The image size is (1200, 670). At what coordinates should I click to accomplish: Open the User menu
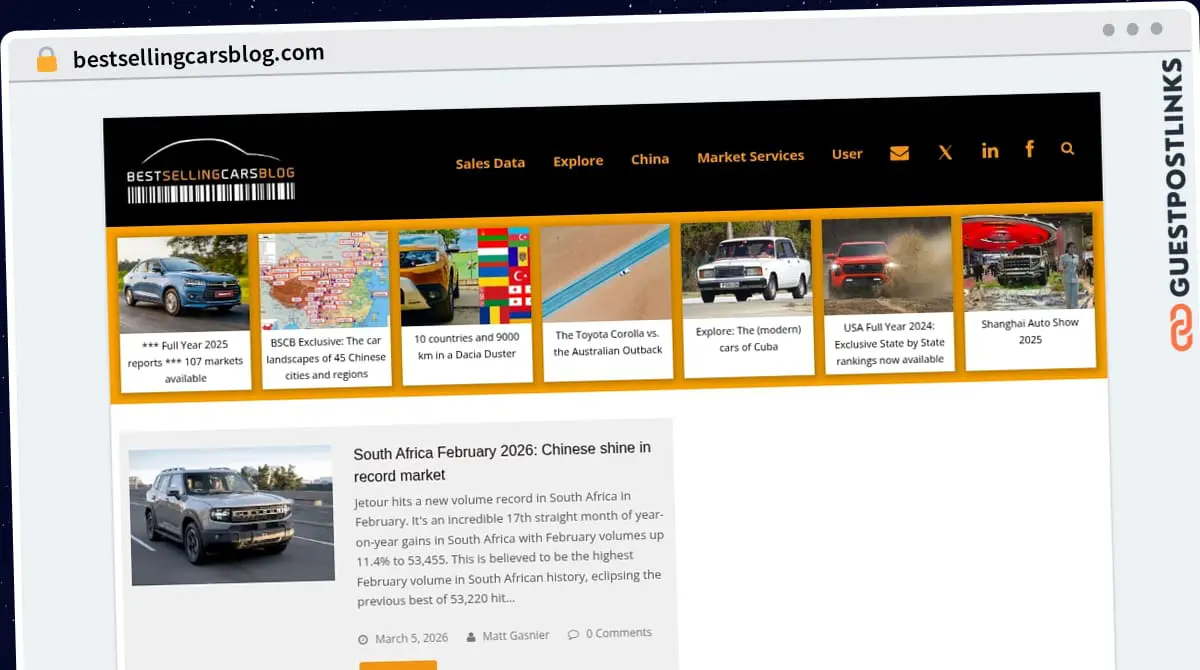coord(847,154)
